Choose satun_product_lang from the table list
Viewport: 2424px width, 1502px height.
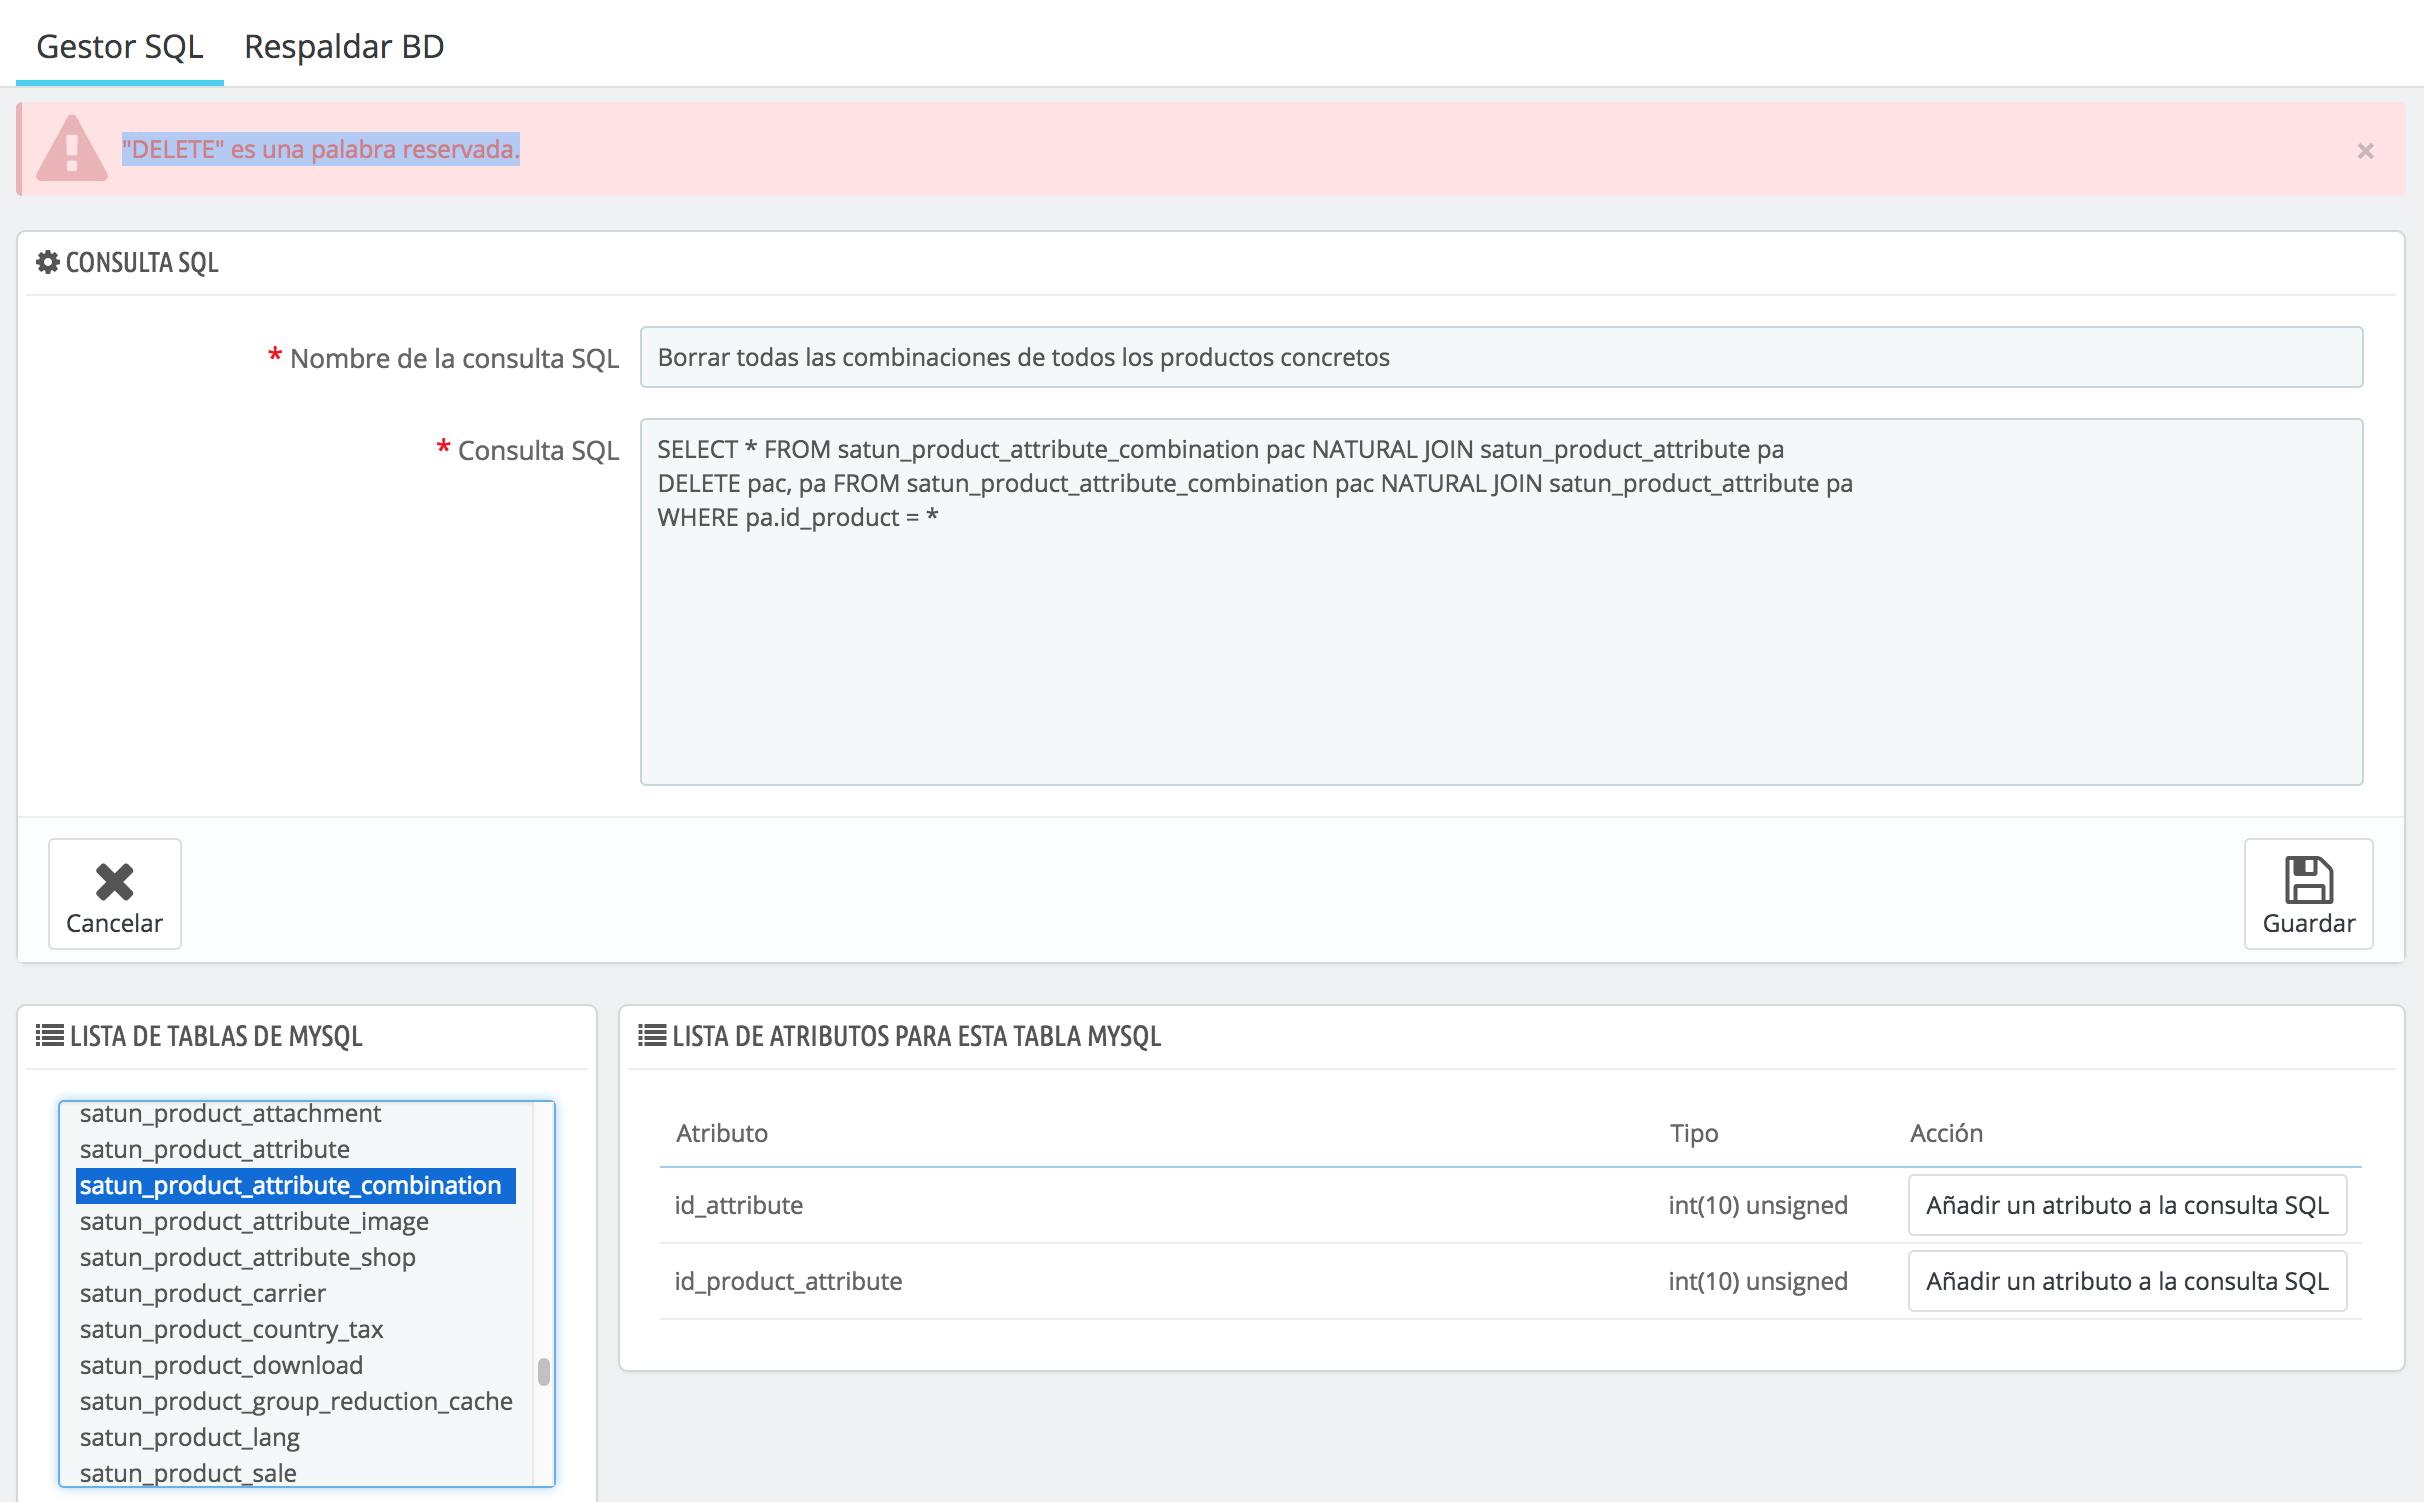pos(190,1437)
